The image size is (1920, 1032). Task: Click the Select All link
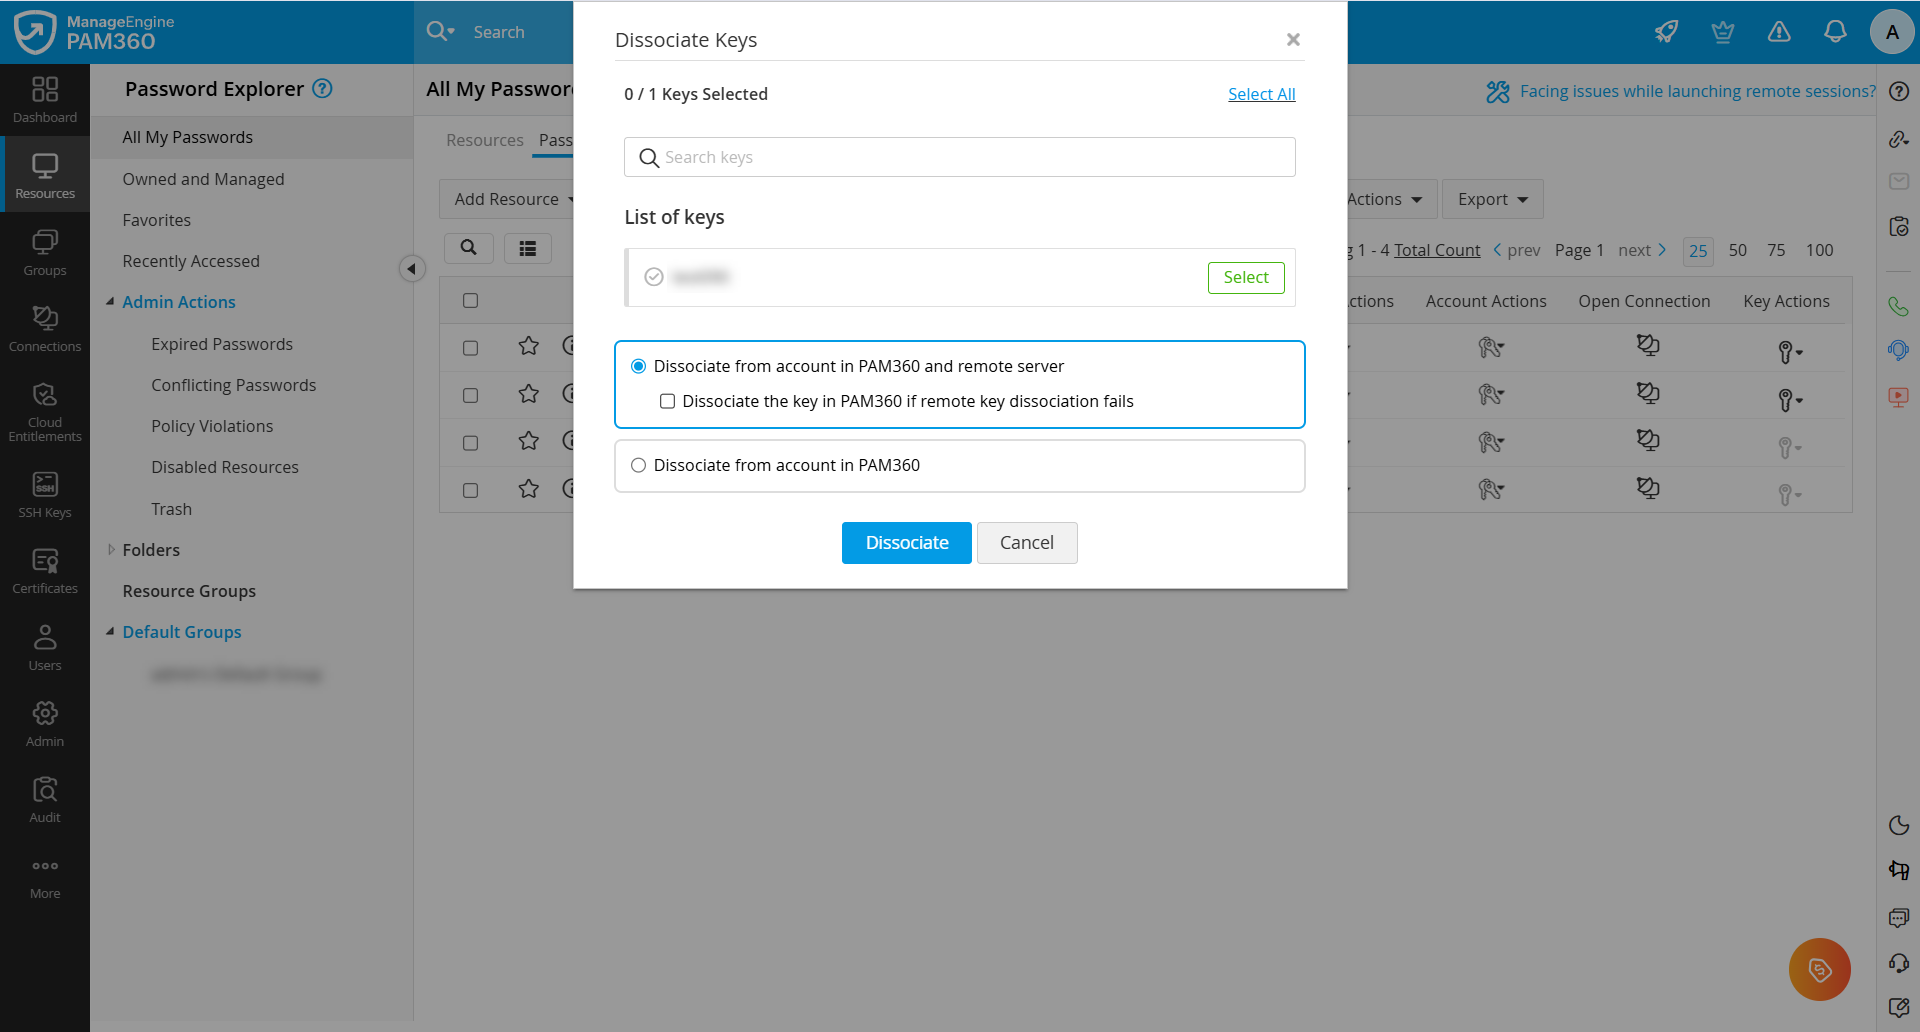[1261, 94]
